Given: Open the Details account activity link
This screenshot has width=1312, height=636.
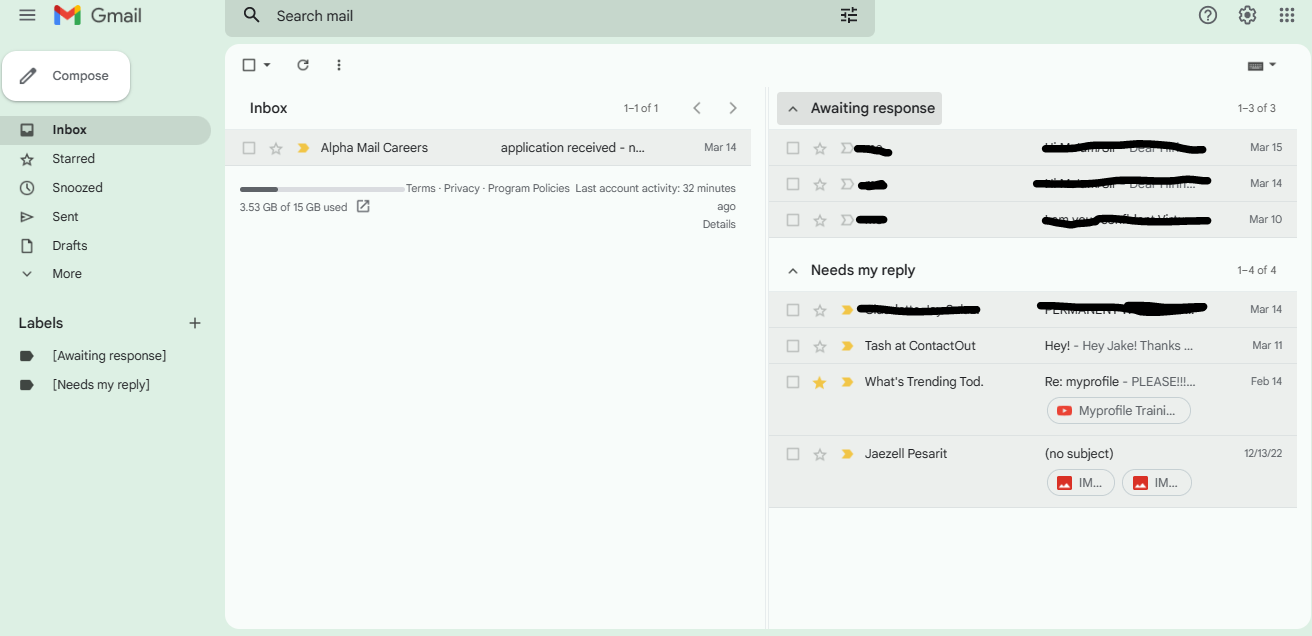Looking at the screenshot, I should pos(718,224).
